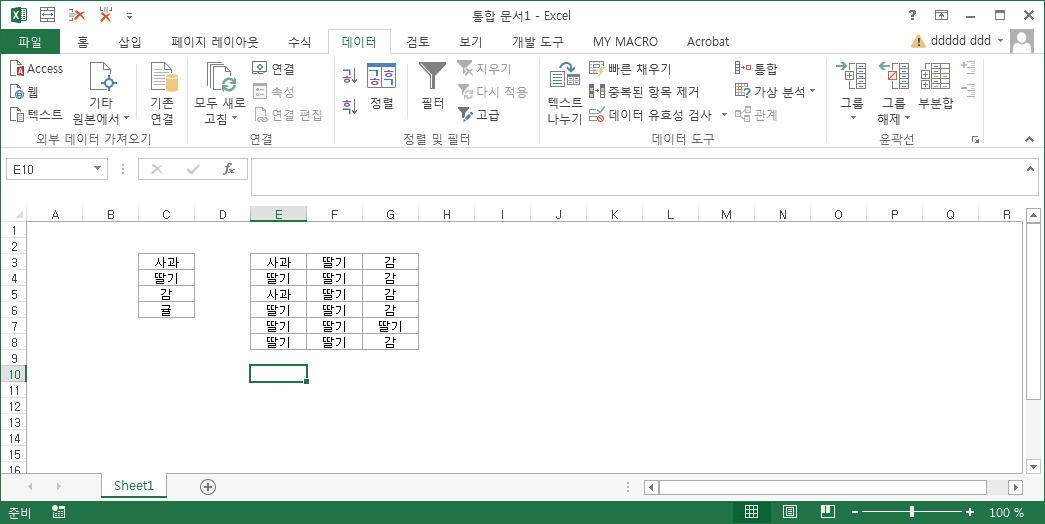This screenshot has width=1045, height=524.
Task: Click the zoom slider handle
Action: pyautogui.click(x=912, y=512)
